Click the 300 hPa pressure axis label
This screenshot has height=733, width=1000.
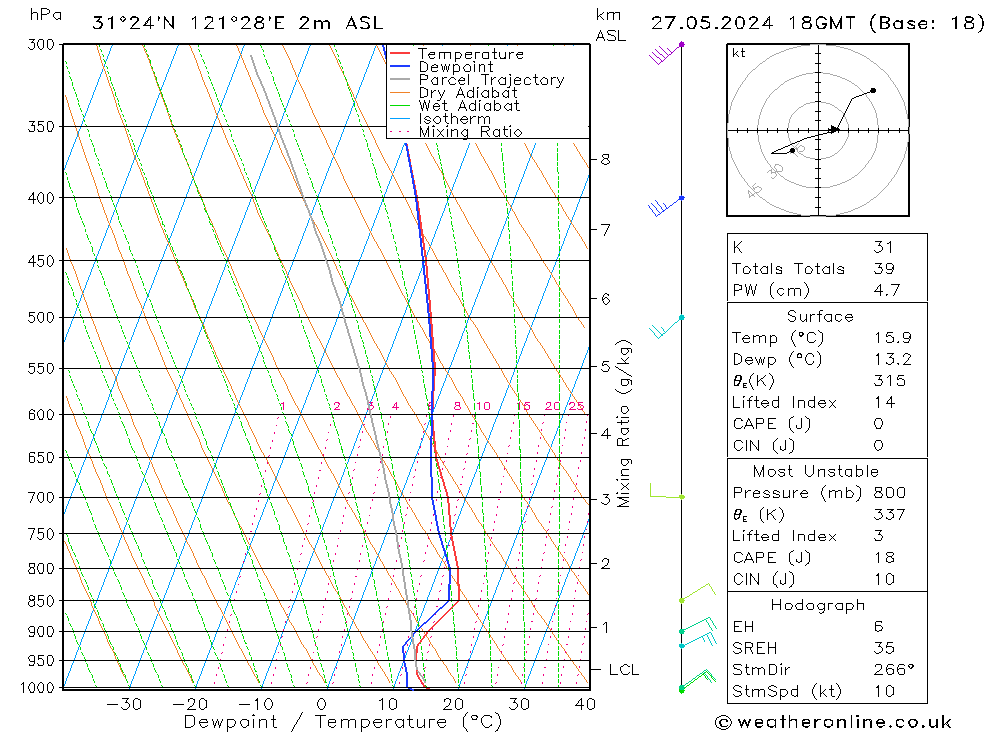(x=41, y=45)
